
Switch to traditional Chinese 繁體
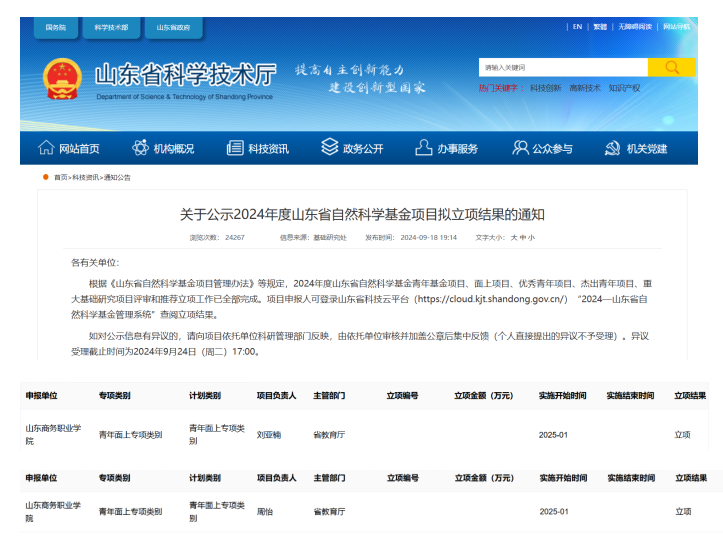[x=600, y=27]
